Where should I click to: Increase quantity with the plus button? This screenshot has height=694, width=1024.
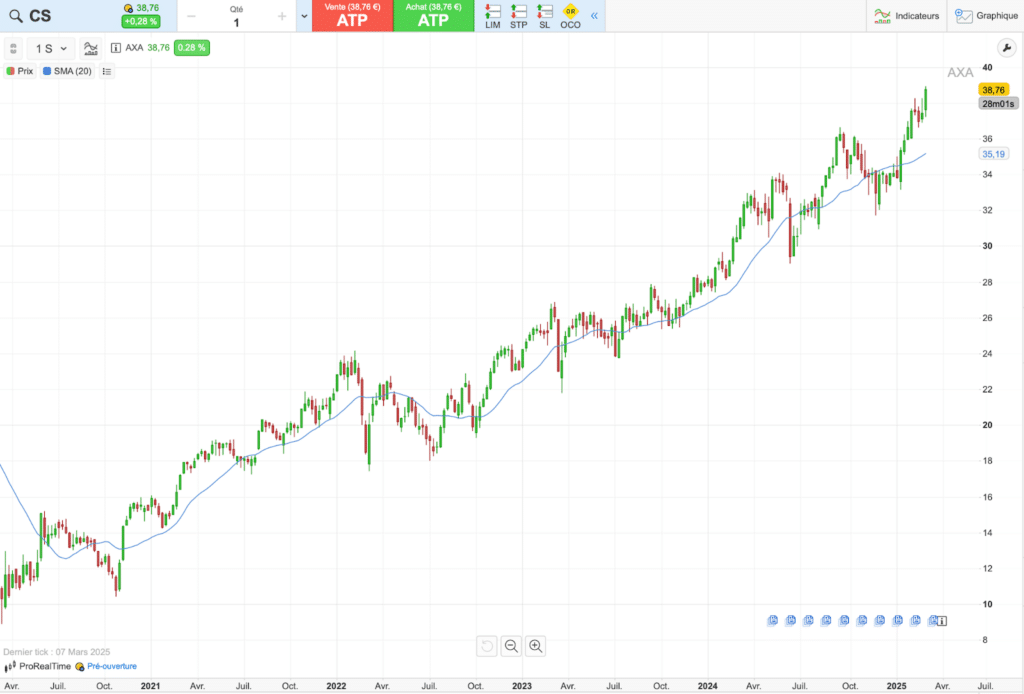[x=282, y=16]
